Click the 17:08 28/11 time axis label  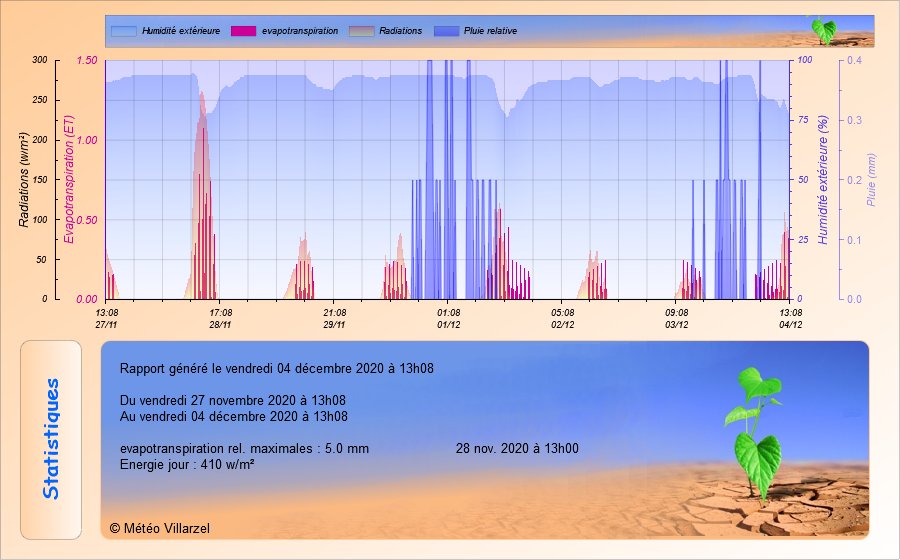click(220, 318)
